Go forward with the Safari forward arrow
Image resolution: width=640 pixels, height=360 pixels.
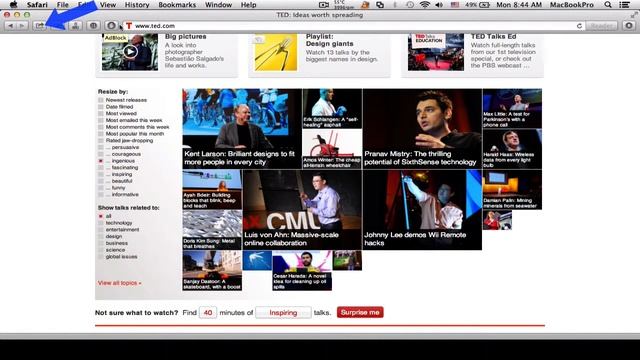[22, 26]
